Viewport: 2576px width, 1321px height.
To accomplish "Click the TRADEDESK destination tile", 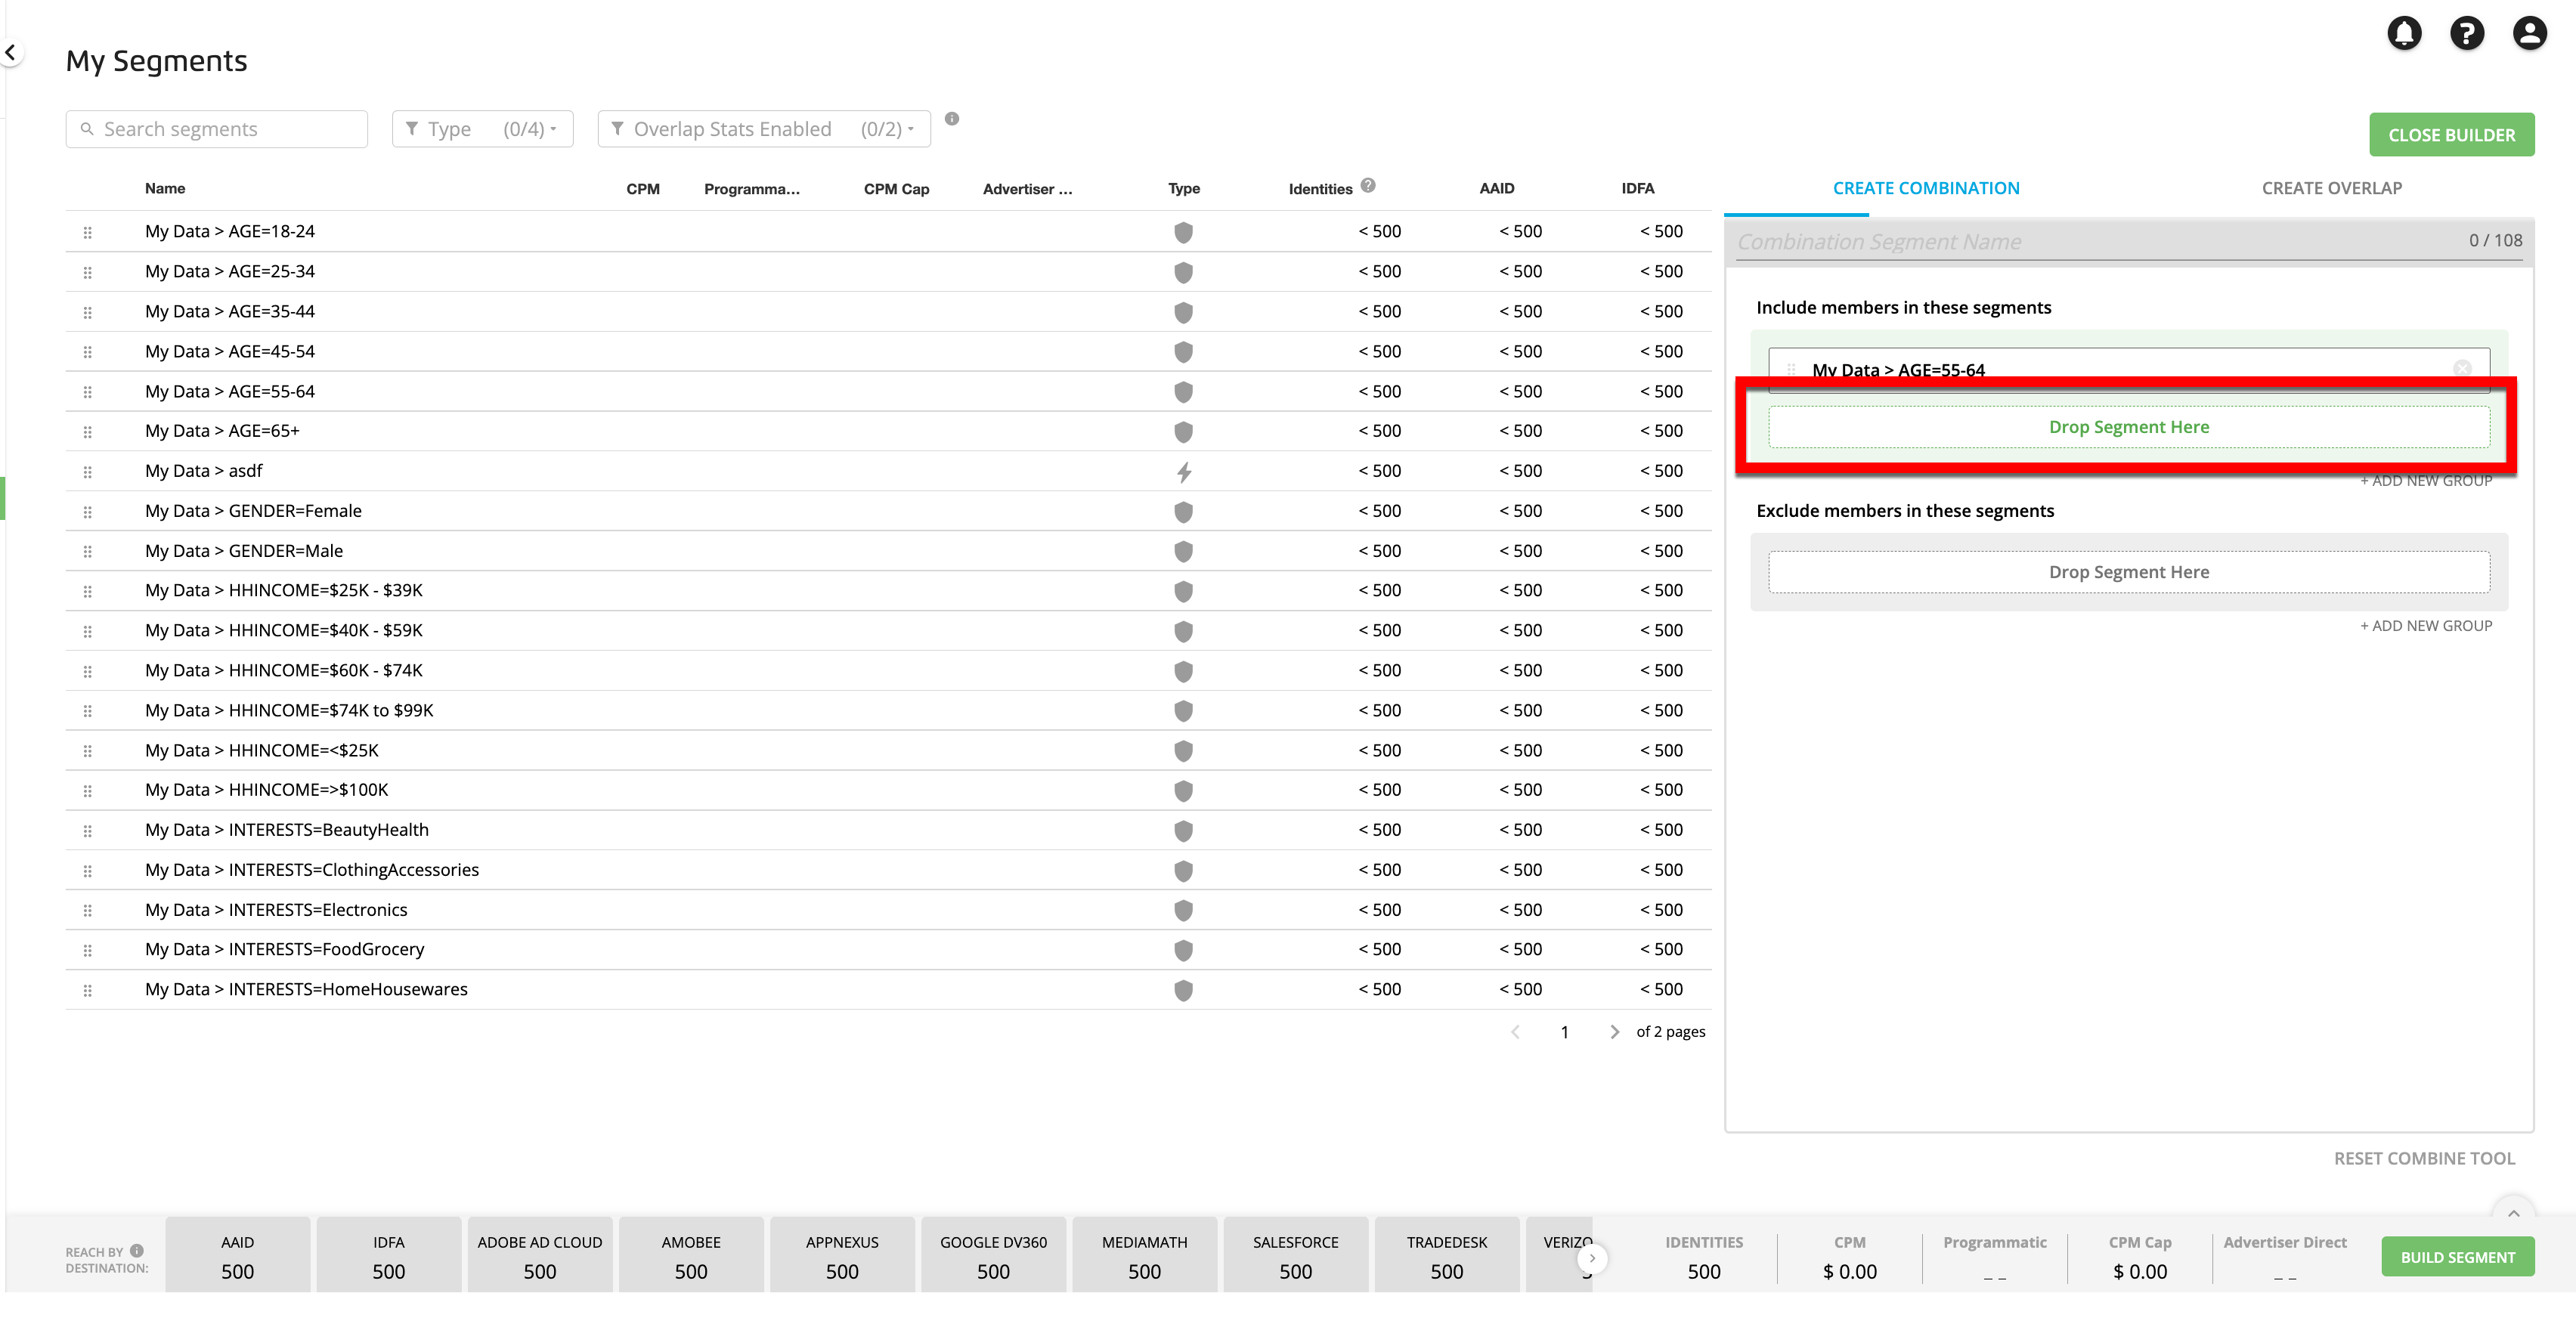I will tap(1446, 1256).
